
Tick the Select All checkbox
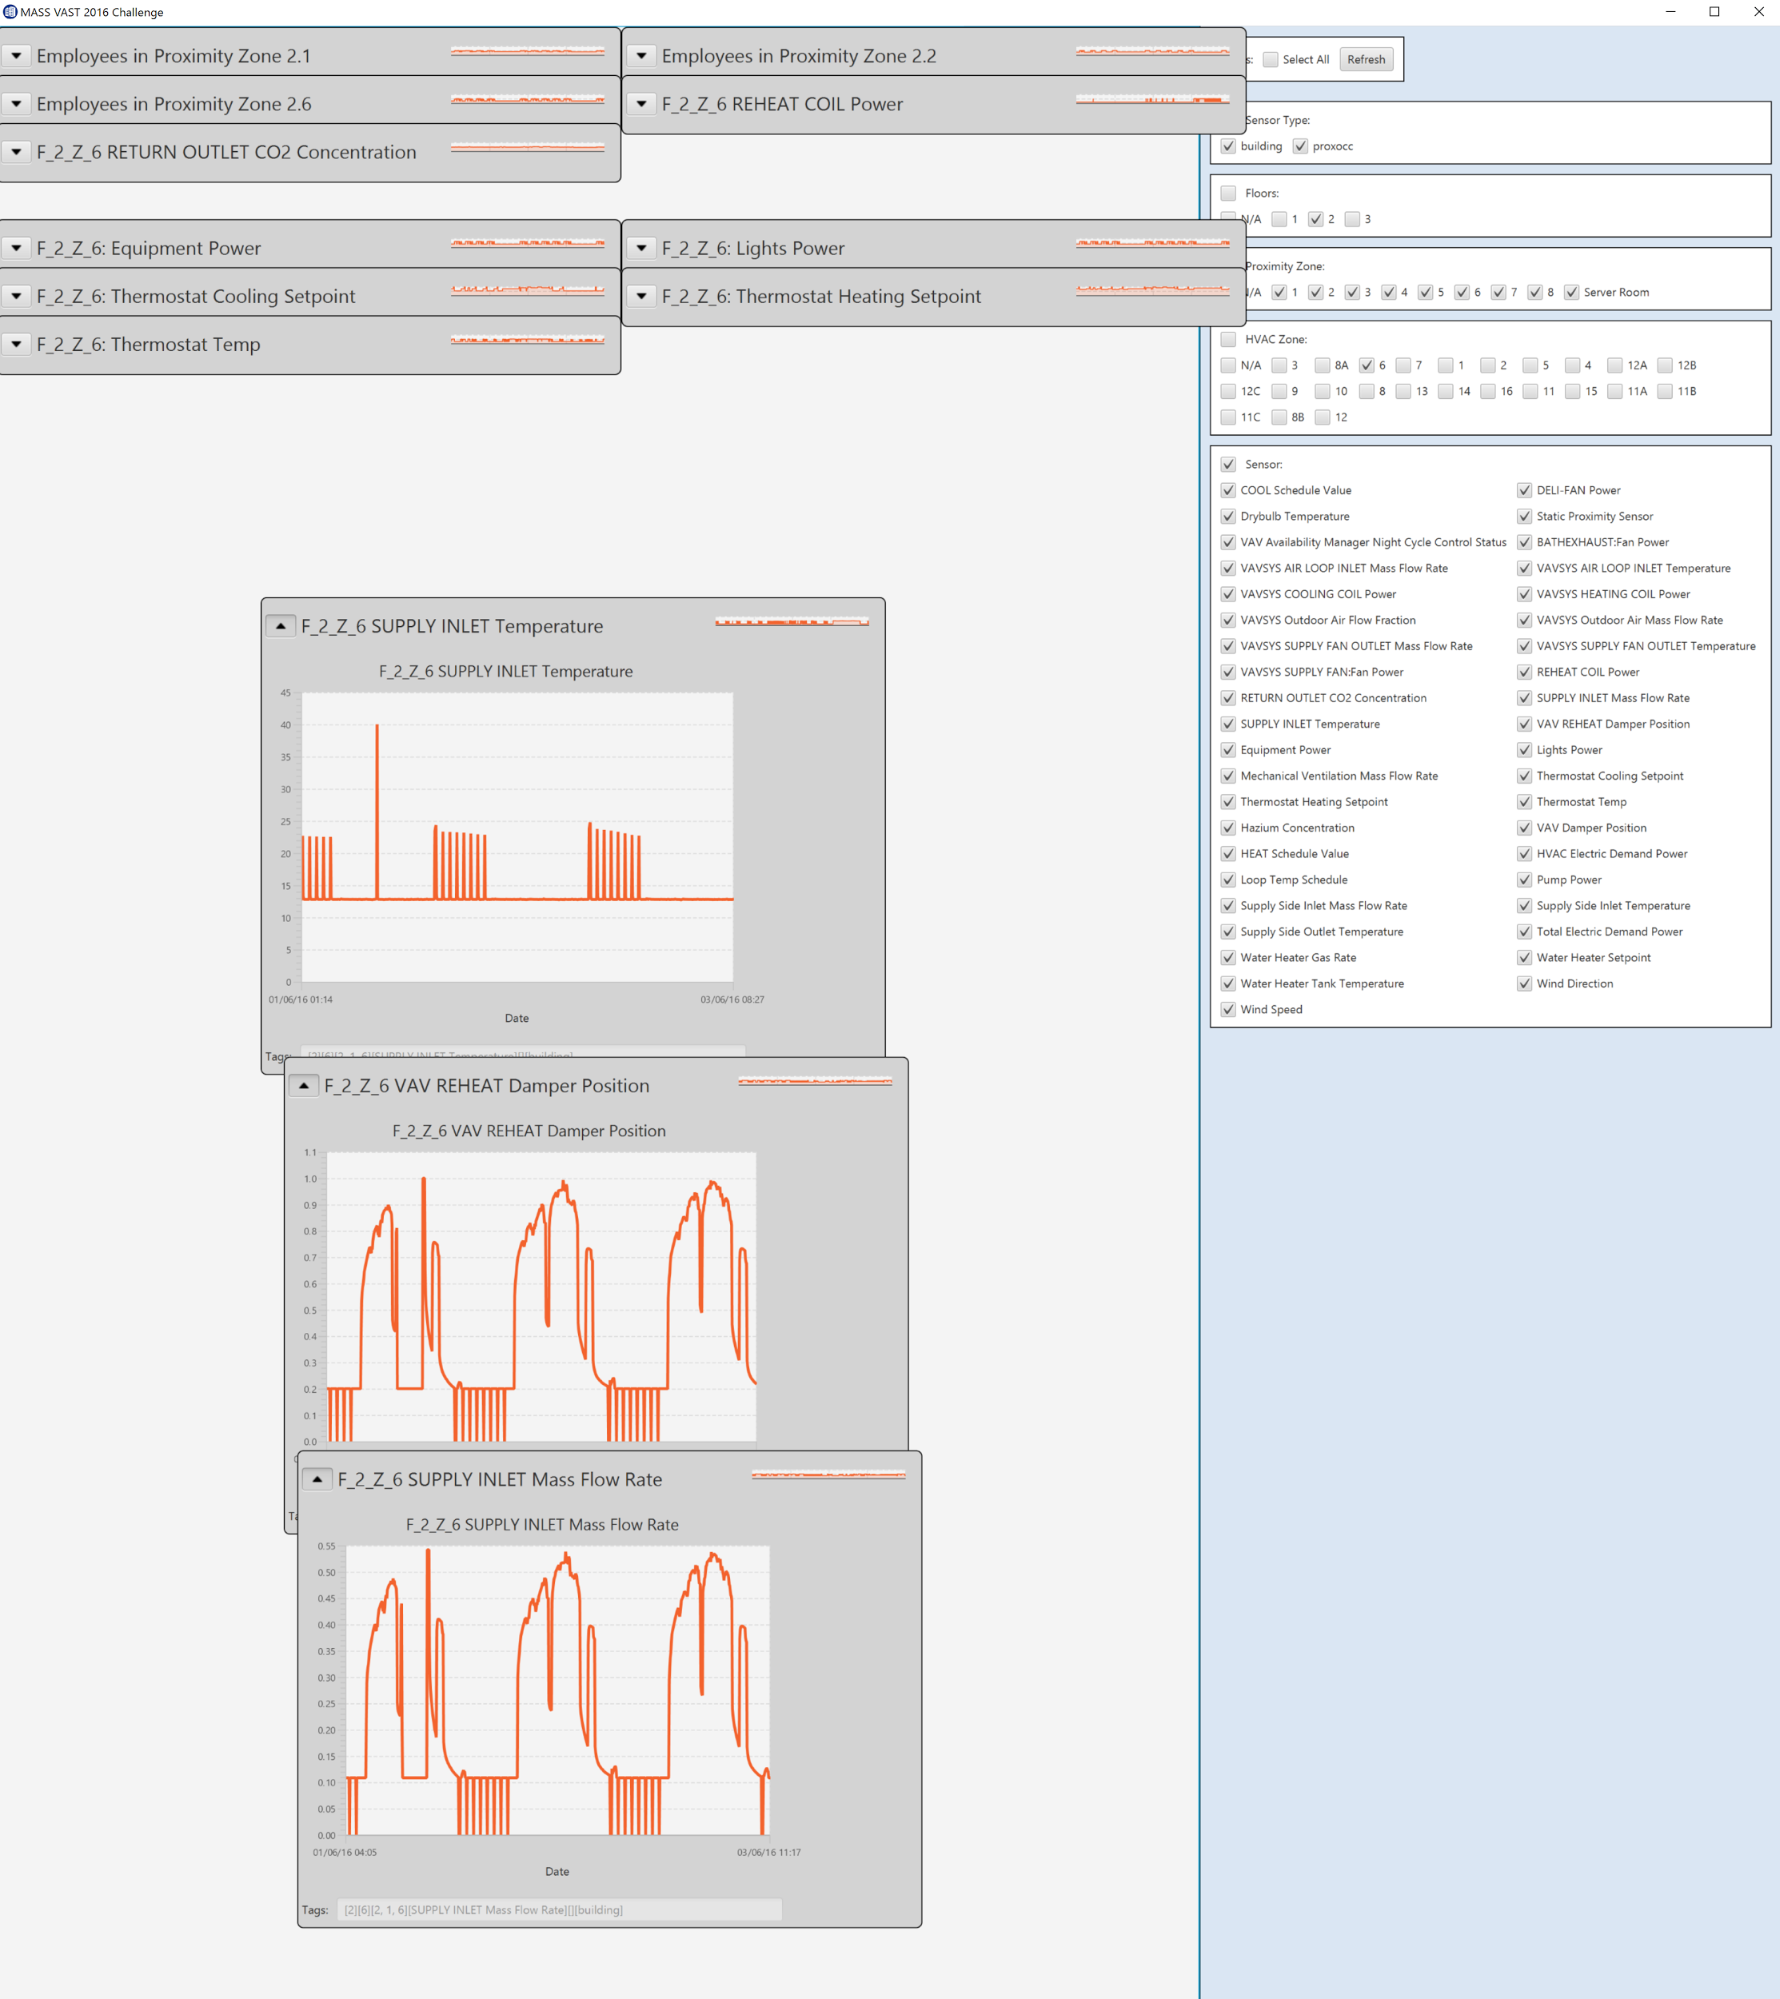(x=1271, y=60)
